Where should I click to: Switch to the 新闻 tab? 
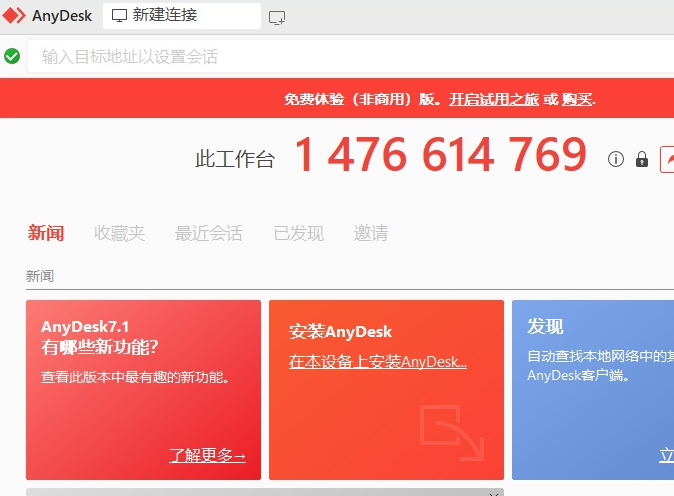46,233
